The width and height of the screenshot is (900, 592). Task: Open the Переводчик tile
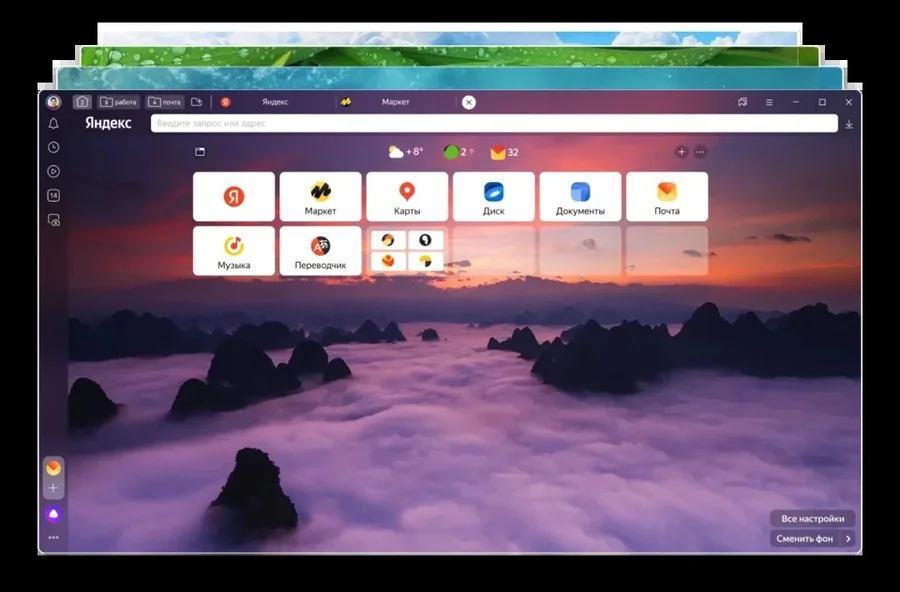(x=320, y=251)
